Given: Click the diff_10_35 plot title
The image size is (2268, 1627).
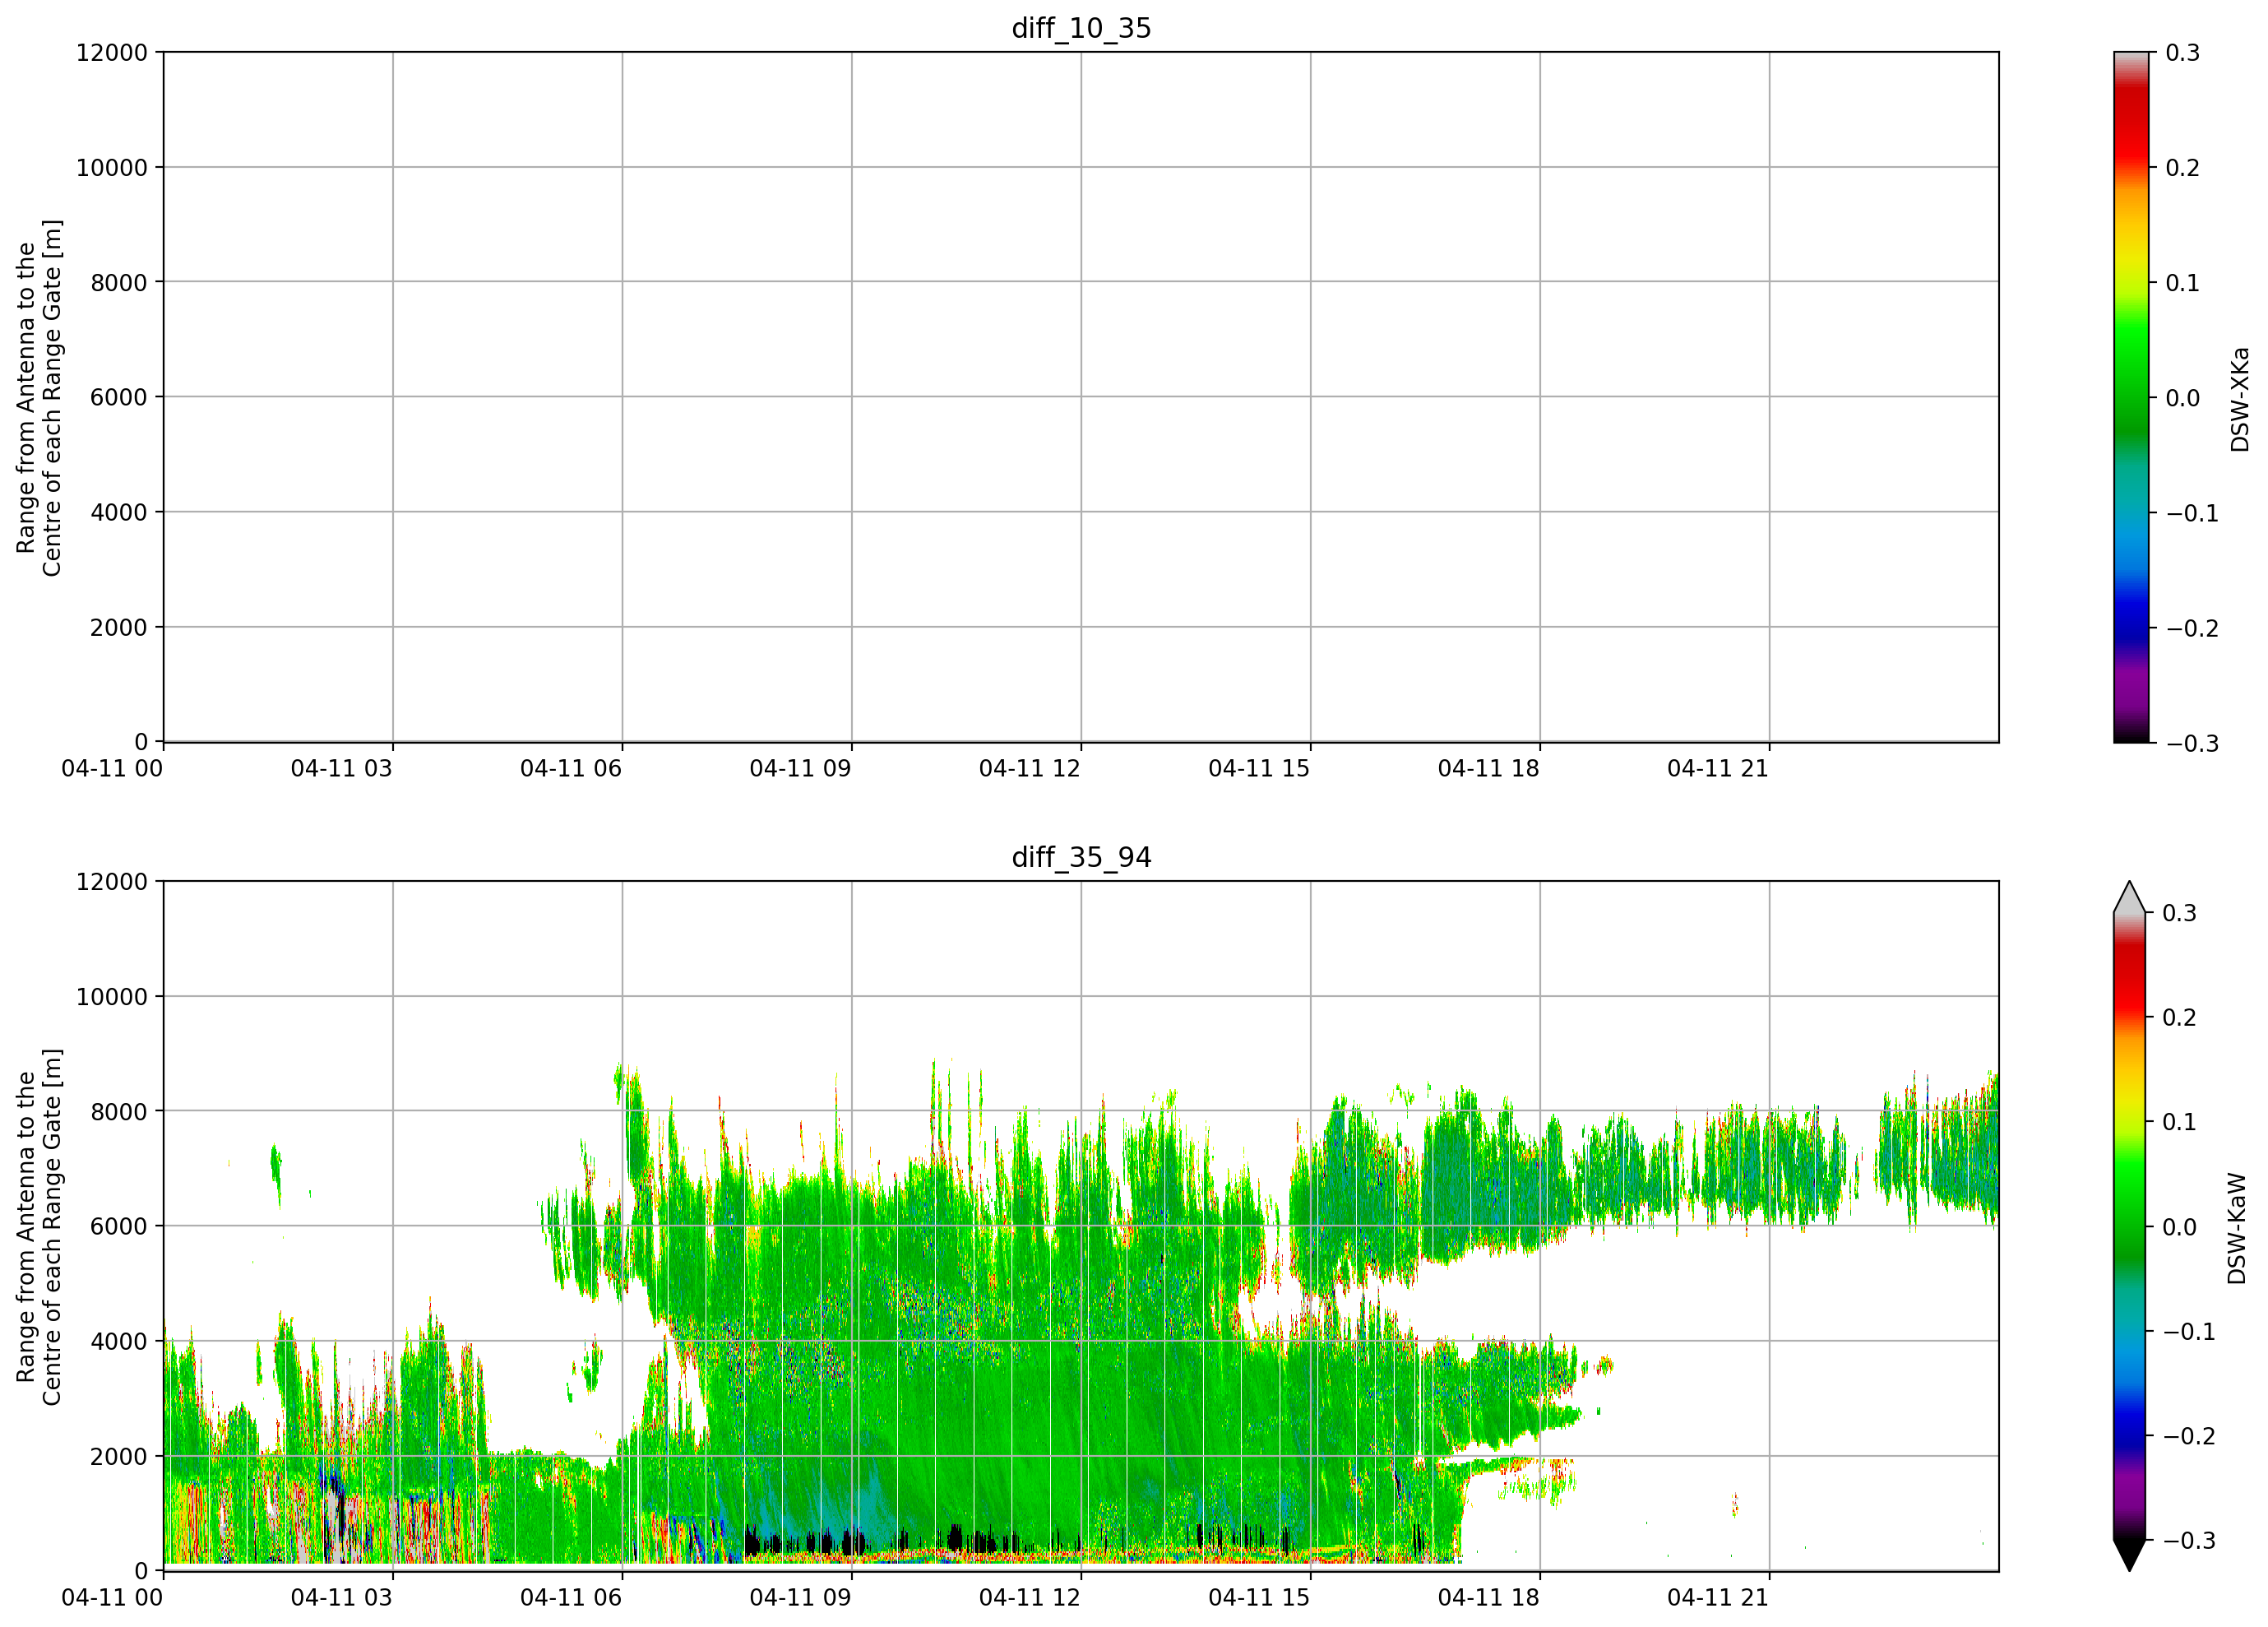Looking at the screenshot, I should (x=1081, y=28).
